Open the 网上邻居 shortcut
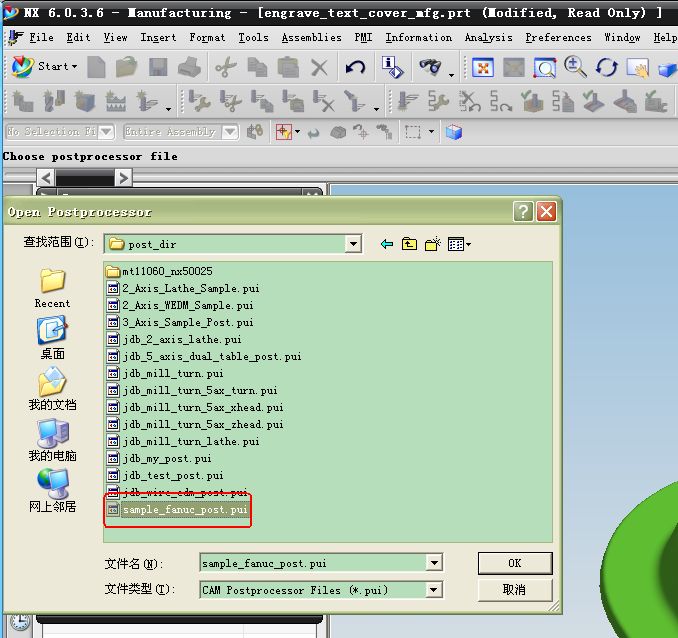The image size is (678, 638). click(52, 490)
